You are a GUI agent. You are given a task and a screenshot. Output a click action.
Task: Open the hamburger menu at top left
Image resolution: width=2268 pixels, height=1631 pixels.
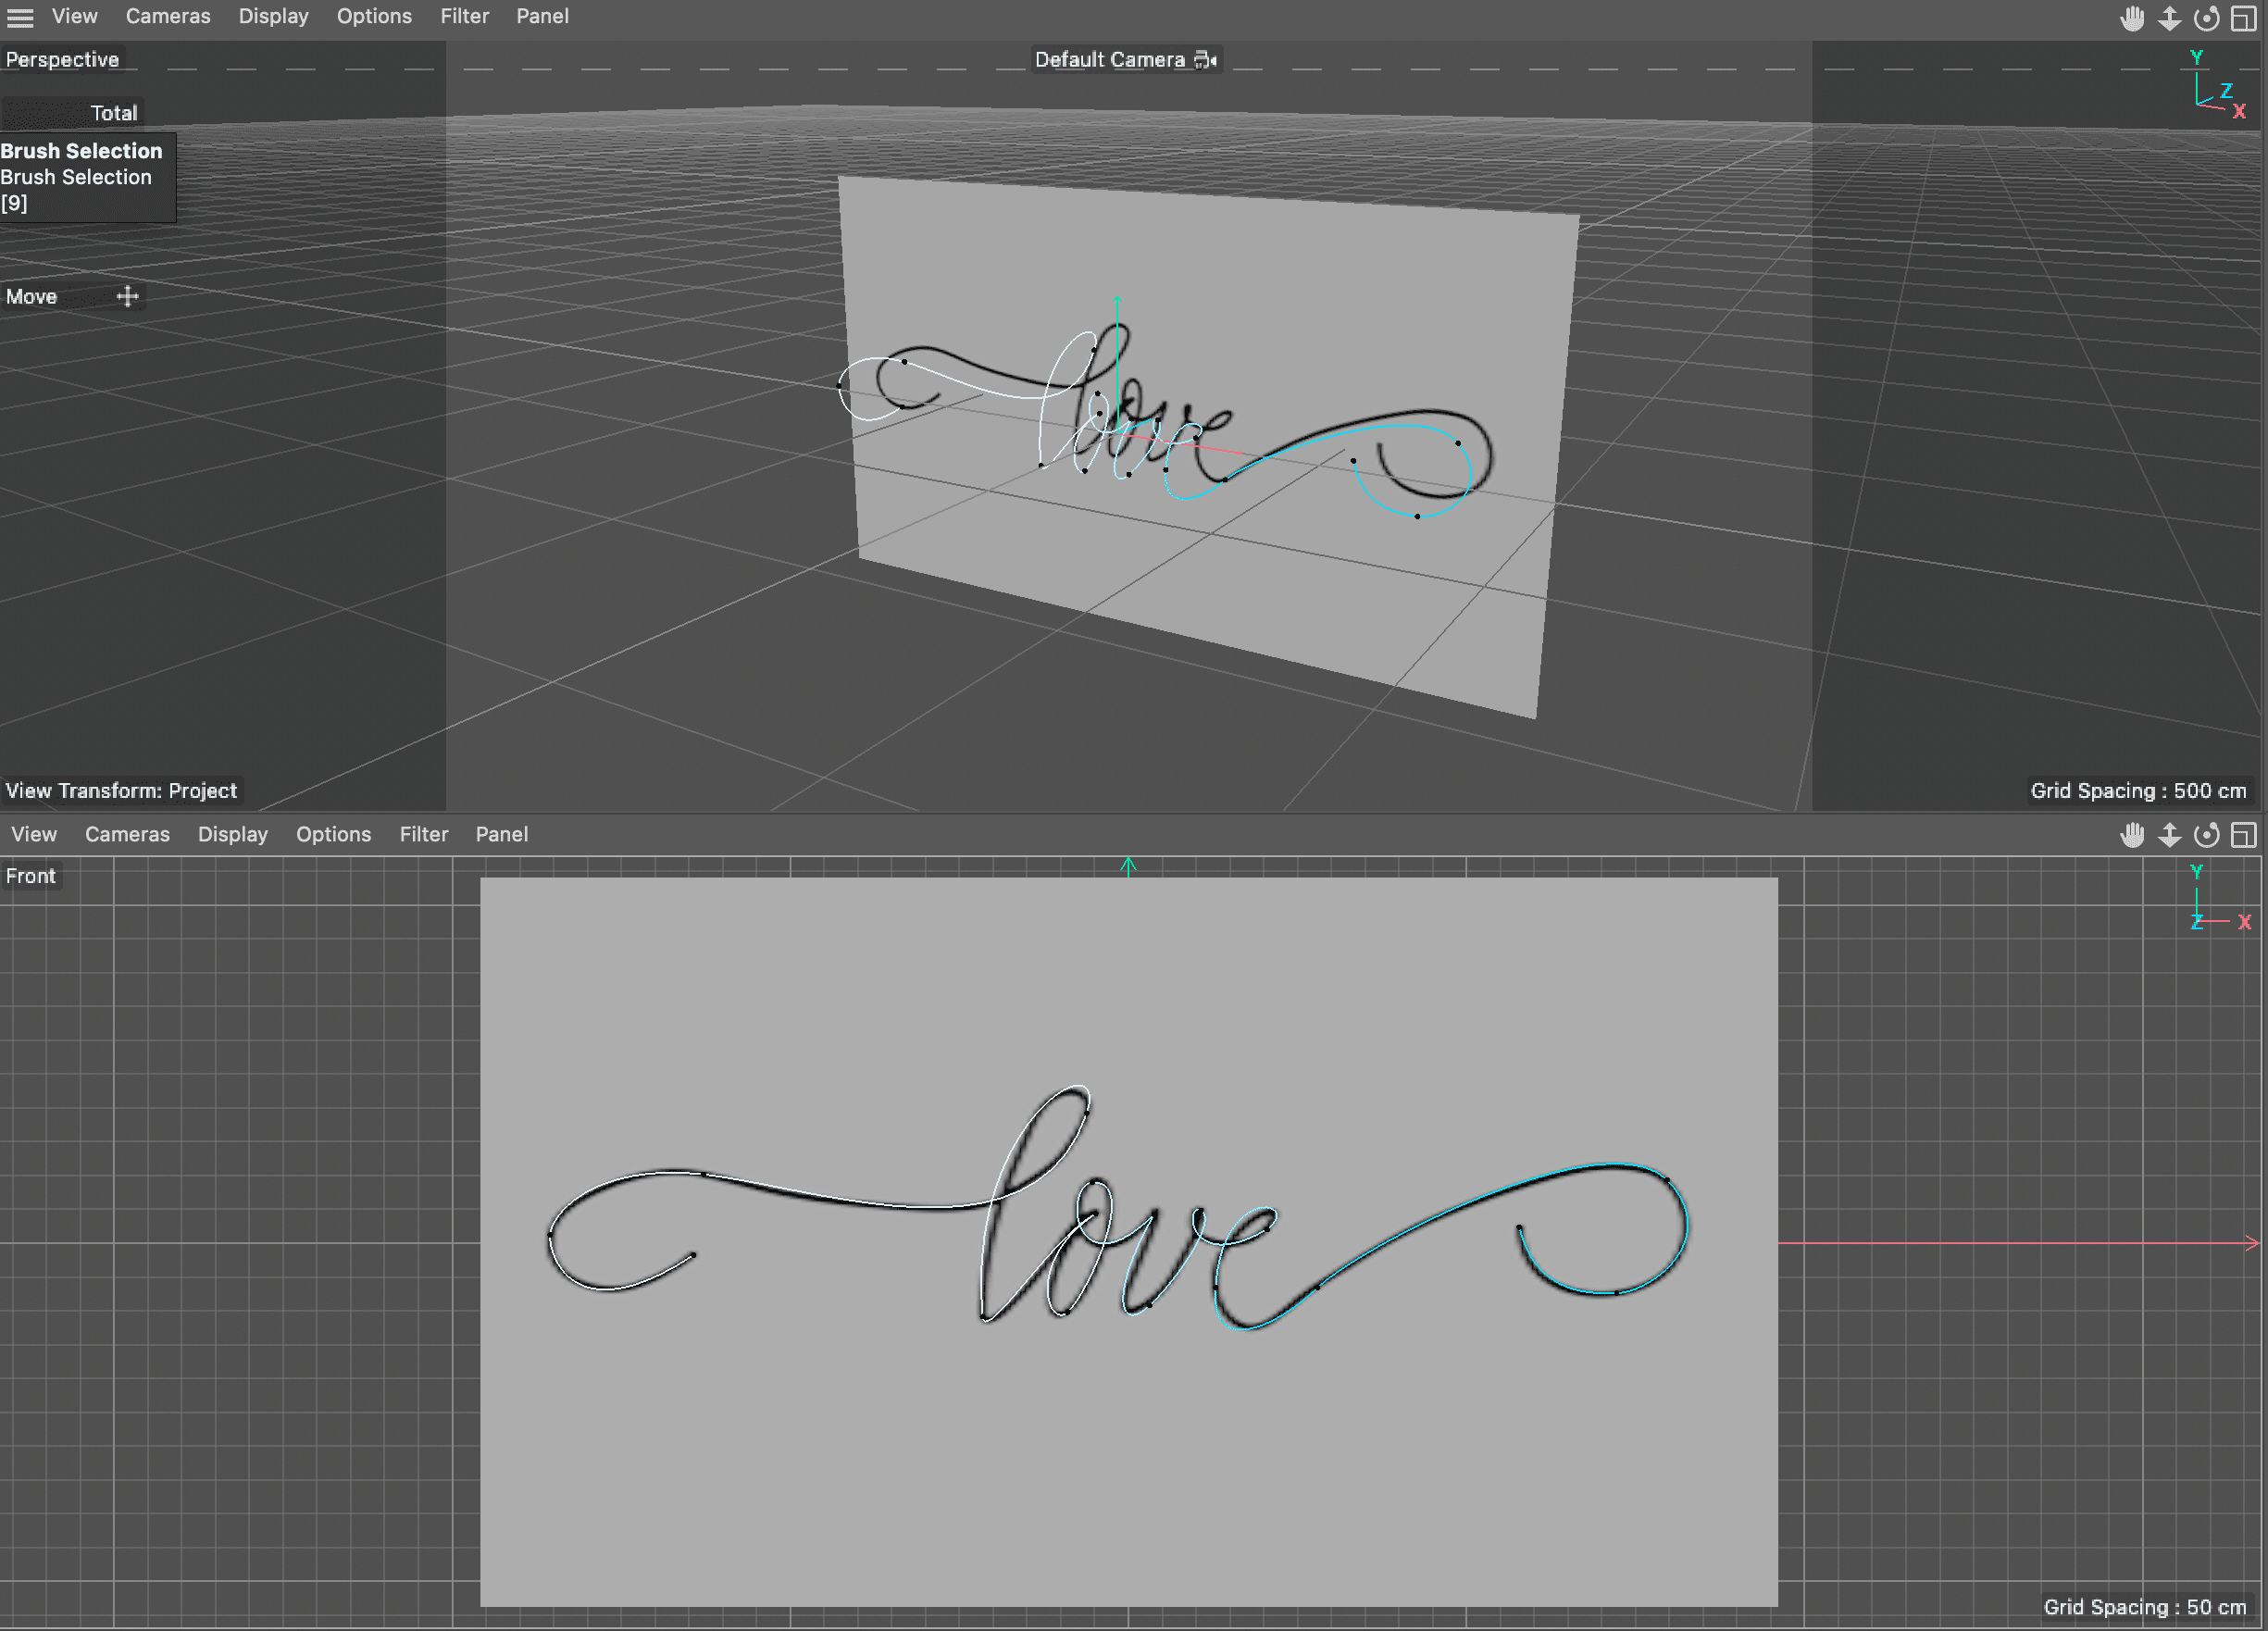20,17
